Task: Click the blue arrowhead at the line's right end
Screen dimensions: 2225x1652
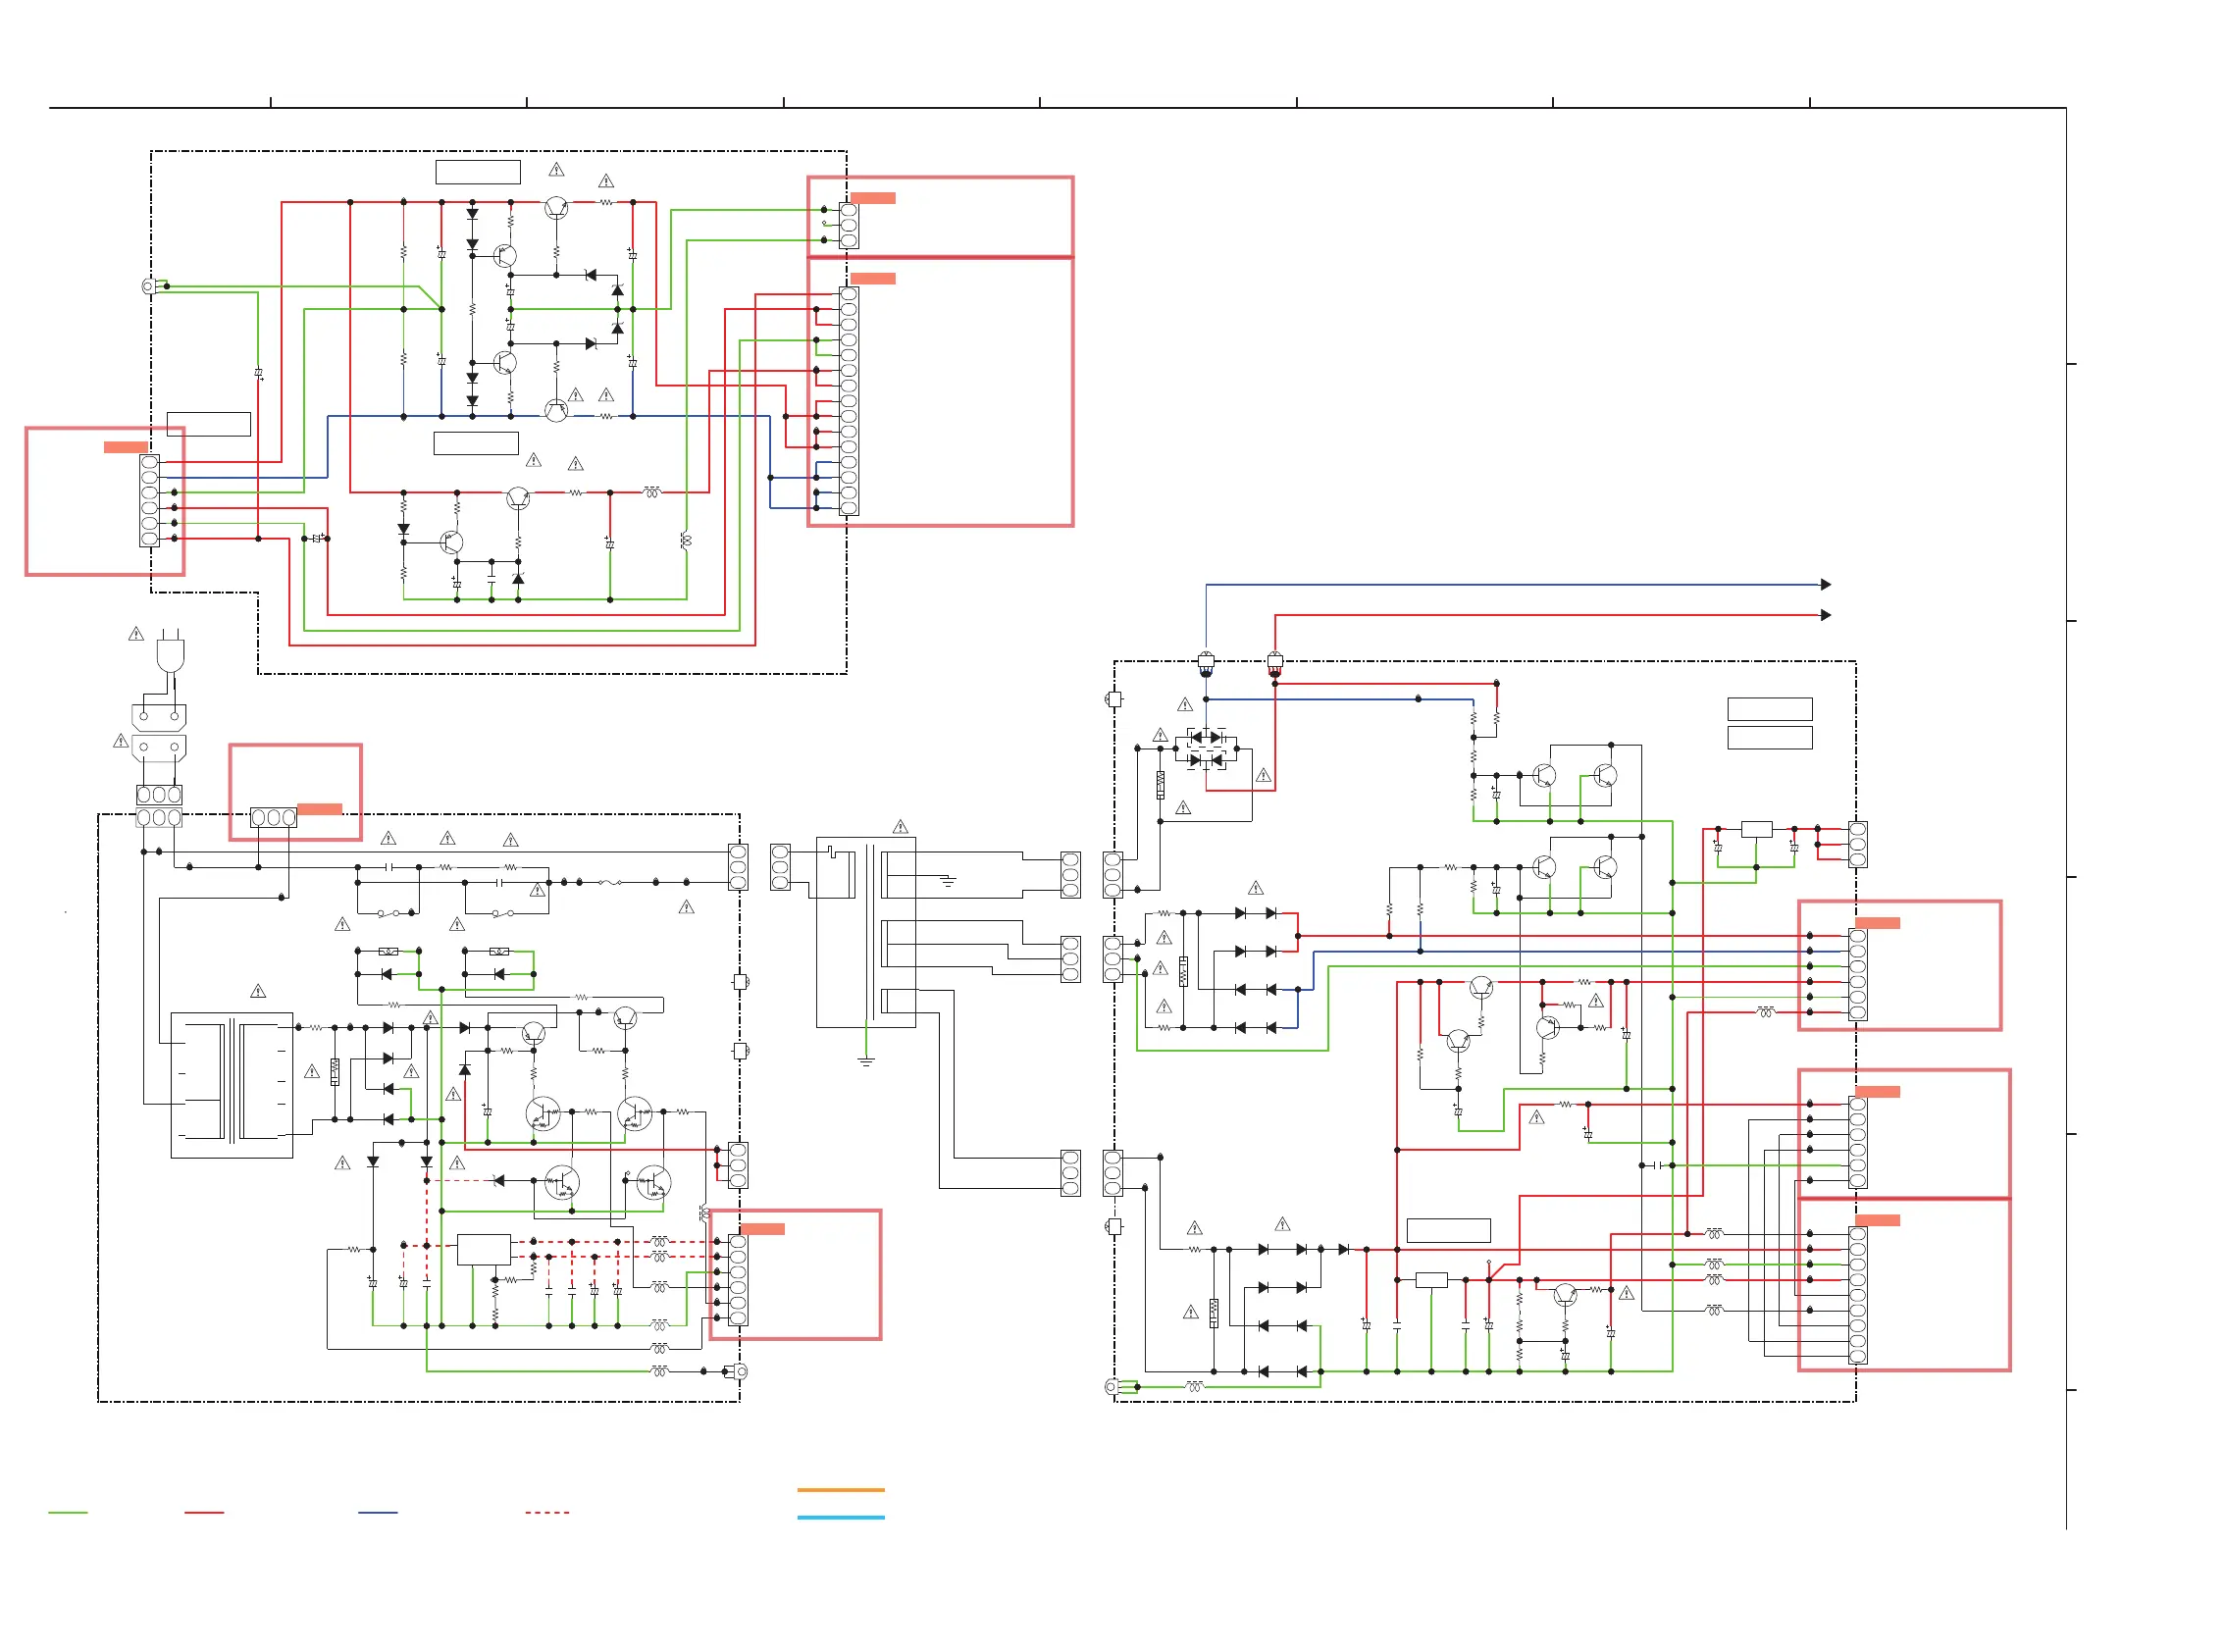Action: tap(1826, 585)
